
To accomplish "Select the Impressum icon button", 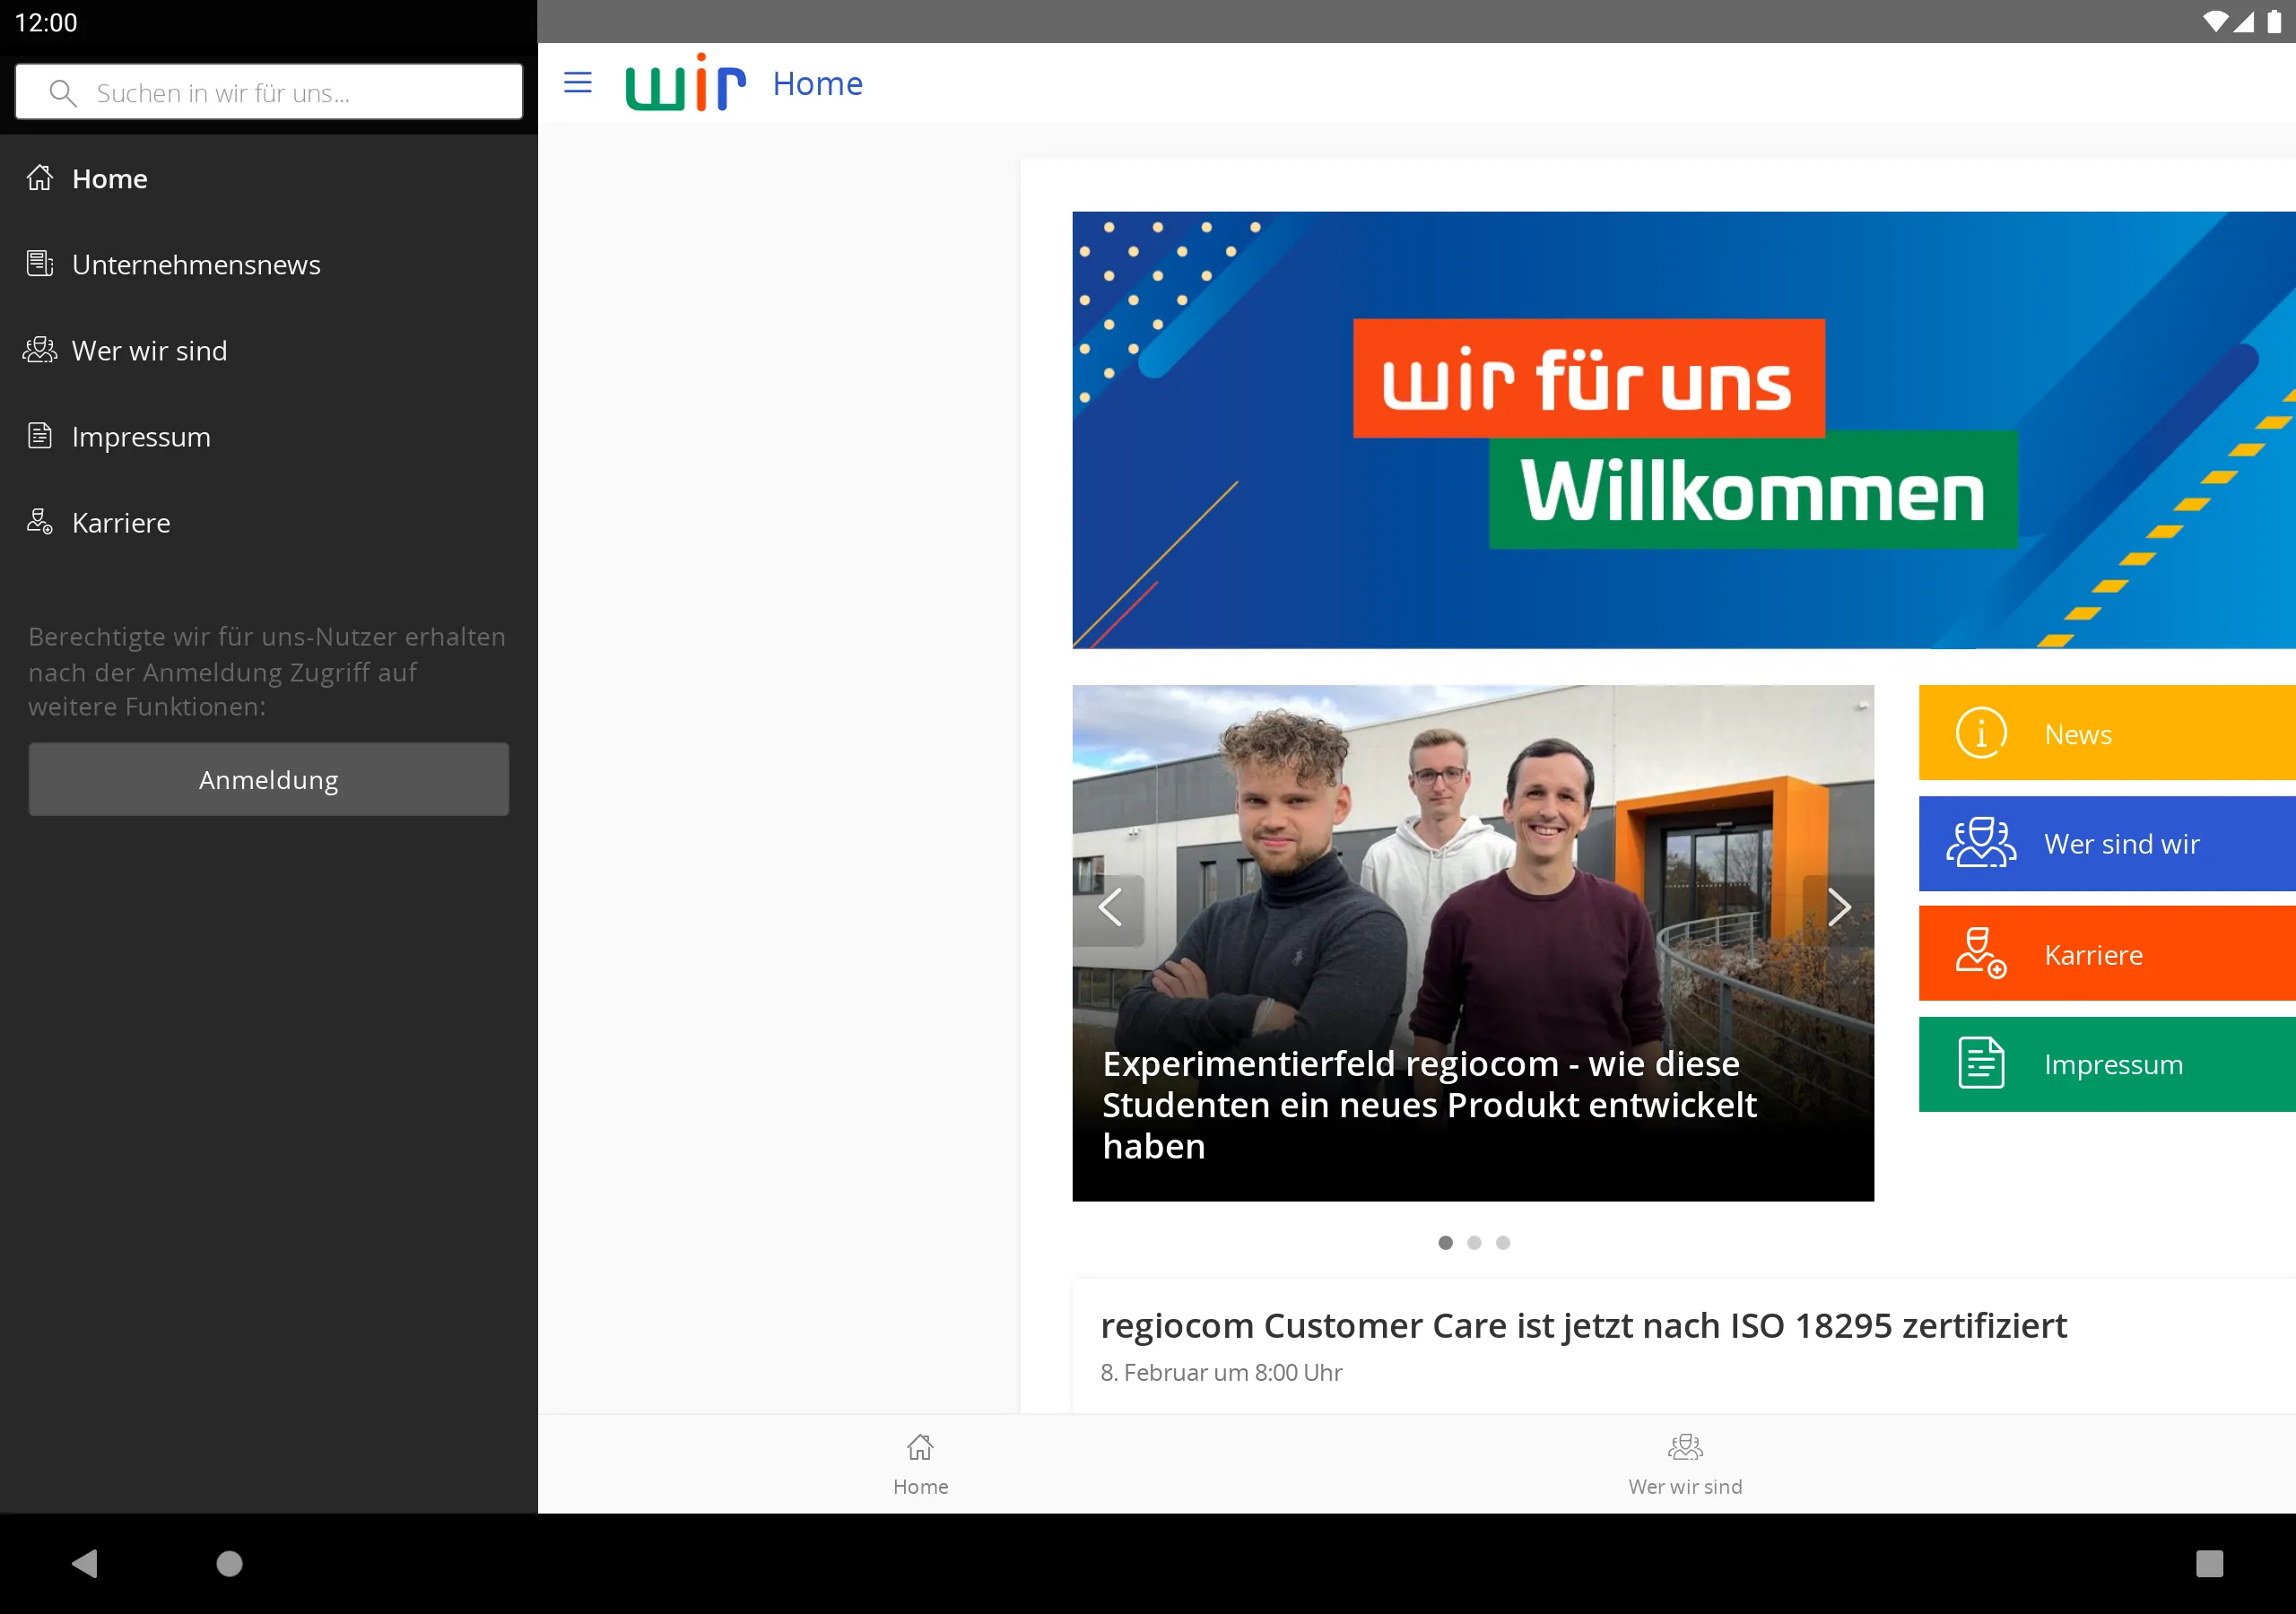I will [1979, 1063].
